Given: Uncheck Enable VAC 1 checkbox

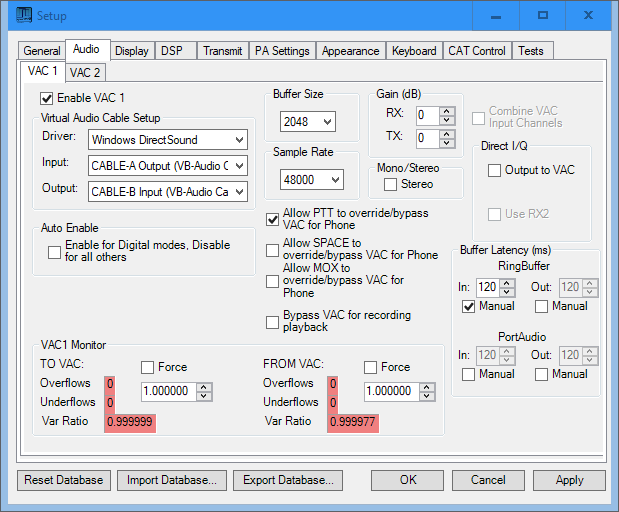Looking at the screenshot, I should pyautogui.click(x=47, y=98).
